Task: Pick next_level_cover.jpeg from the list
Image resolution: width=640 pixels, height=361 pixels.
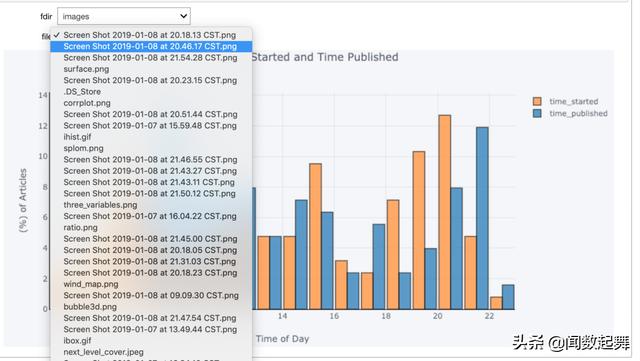Action: coord(151,352)
